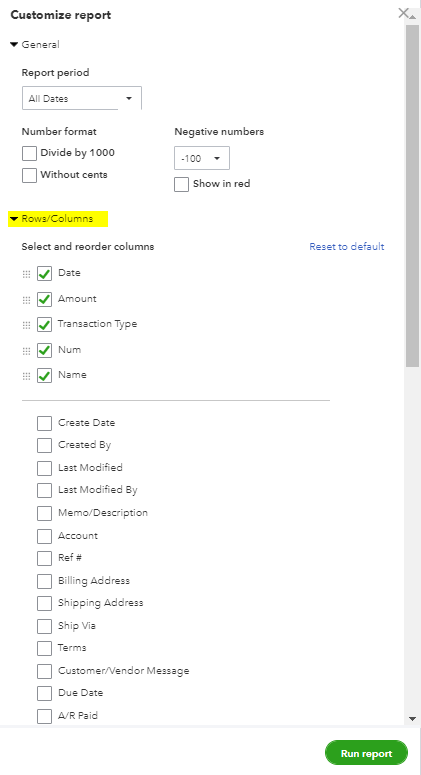Click the Reset to default link

pos(347,247)
